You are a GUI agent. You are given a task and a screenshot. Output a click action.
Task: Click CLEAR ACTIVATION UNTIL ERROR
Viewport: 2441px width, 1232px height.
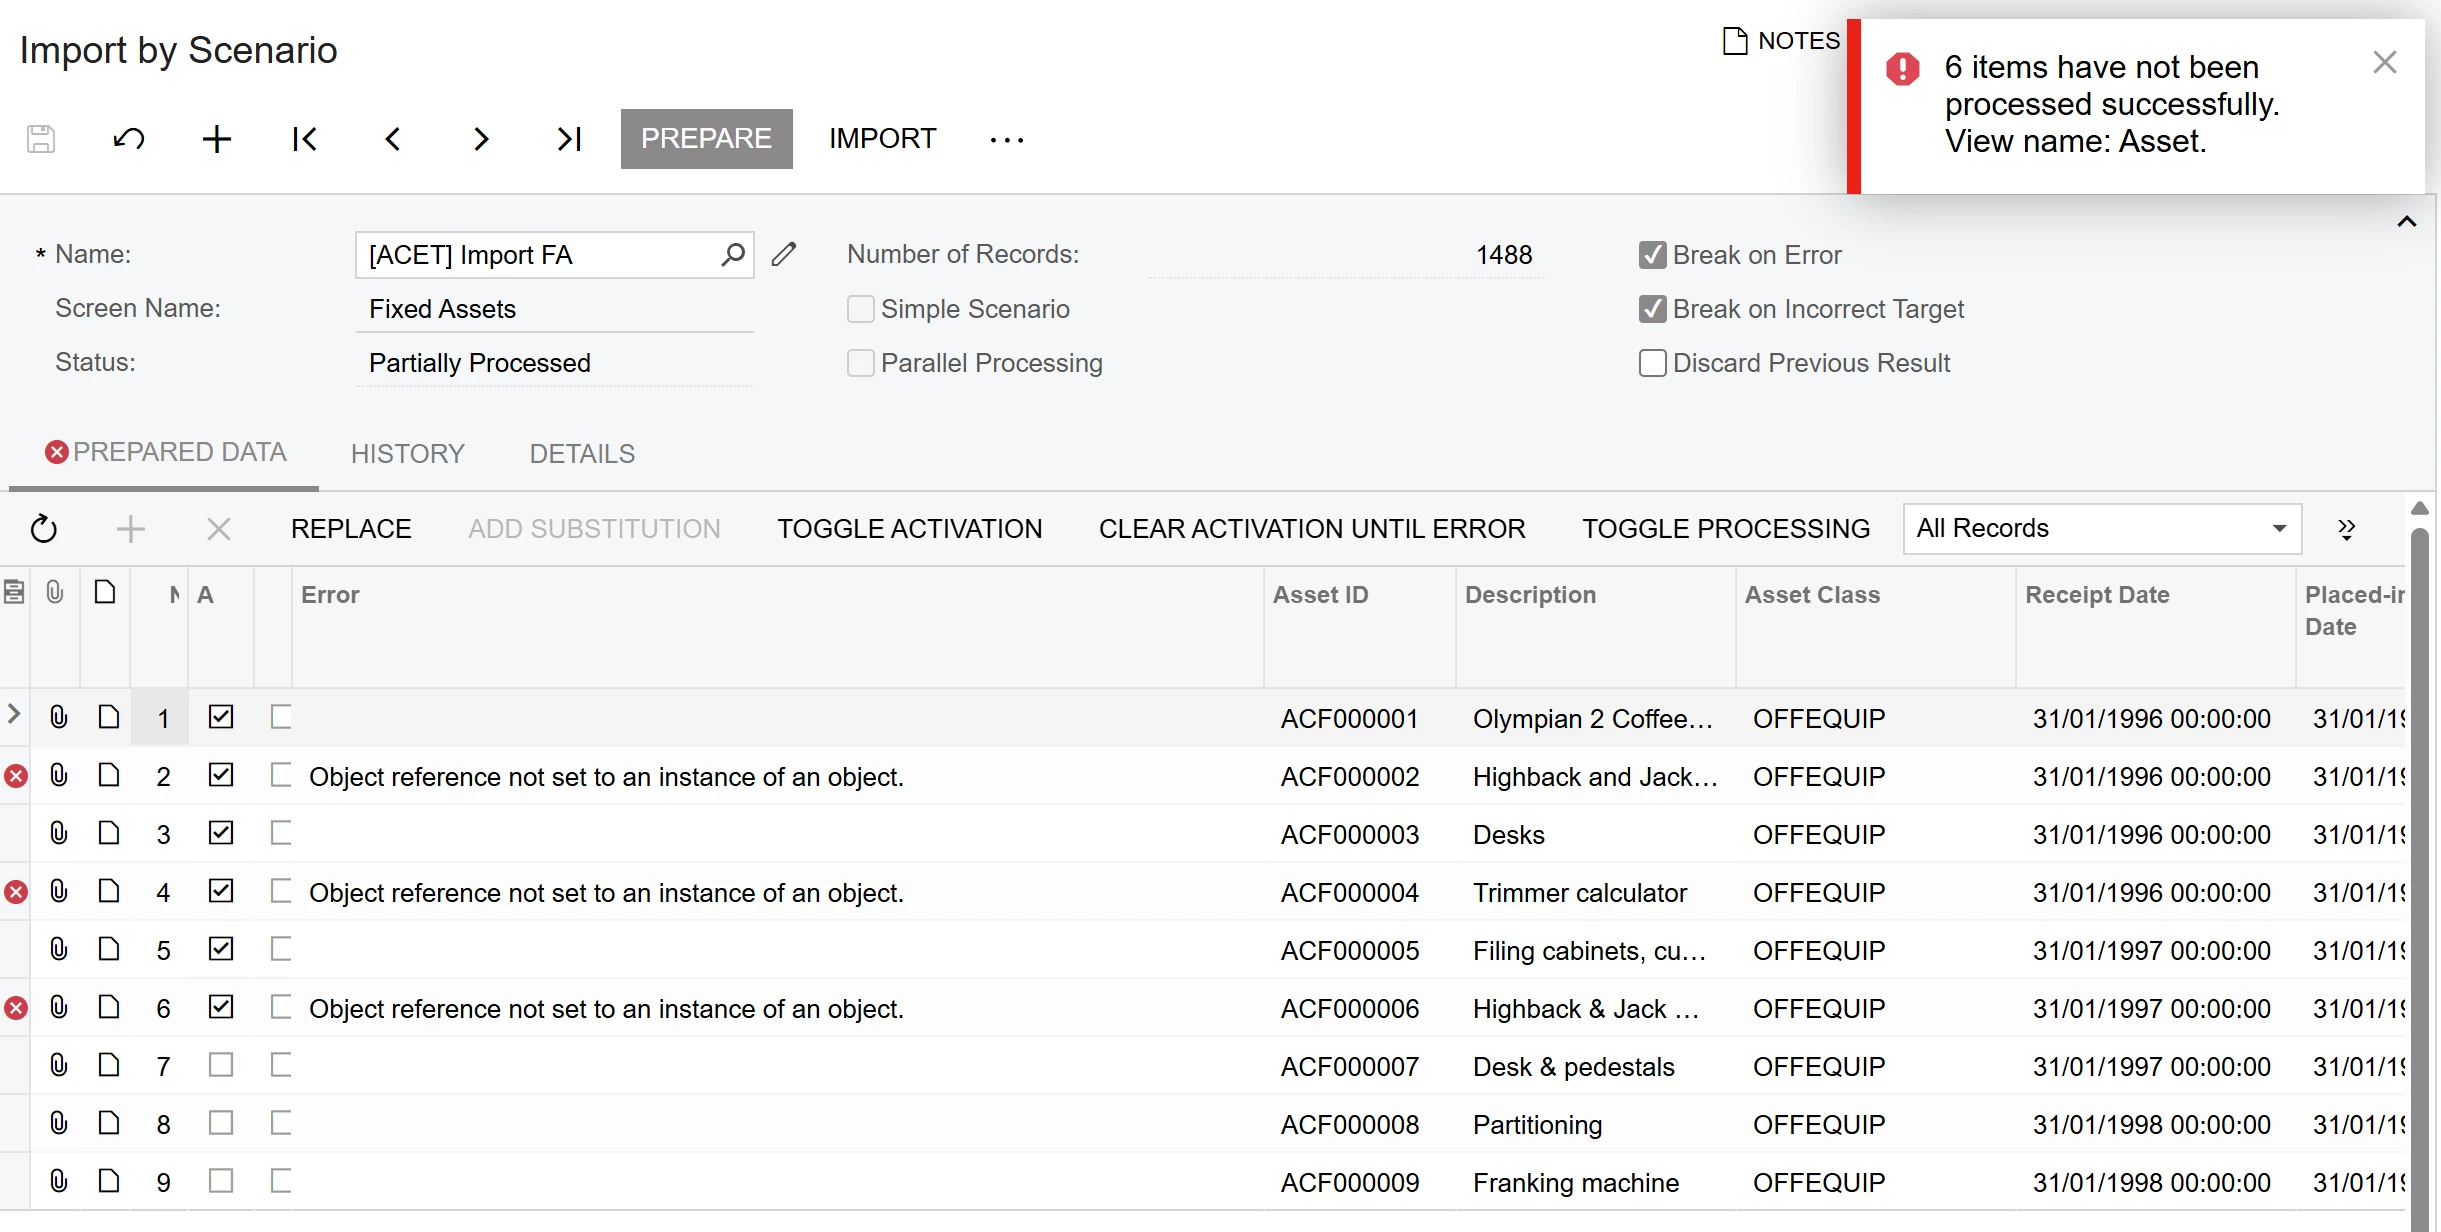[x=1312, y=528]
